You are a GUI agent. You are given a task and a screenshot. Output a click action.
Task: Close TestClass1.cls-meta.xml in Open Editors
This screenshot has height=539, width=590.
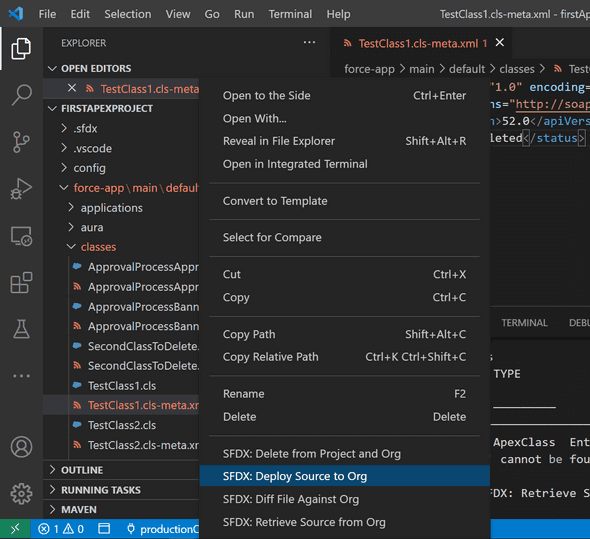[72, 88]
